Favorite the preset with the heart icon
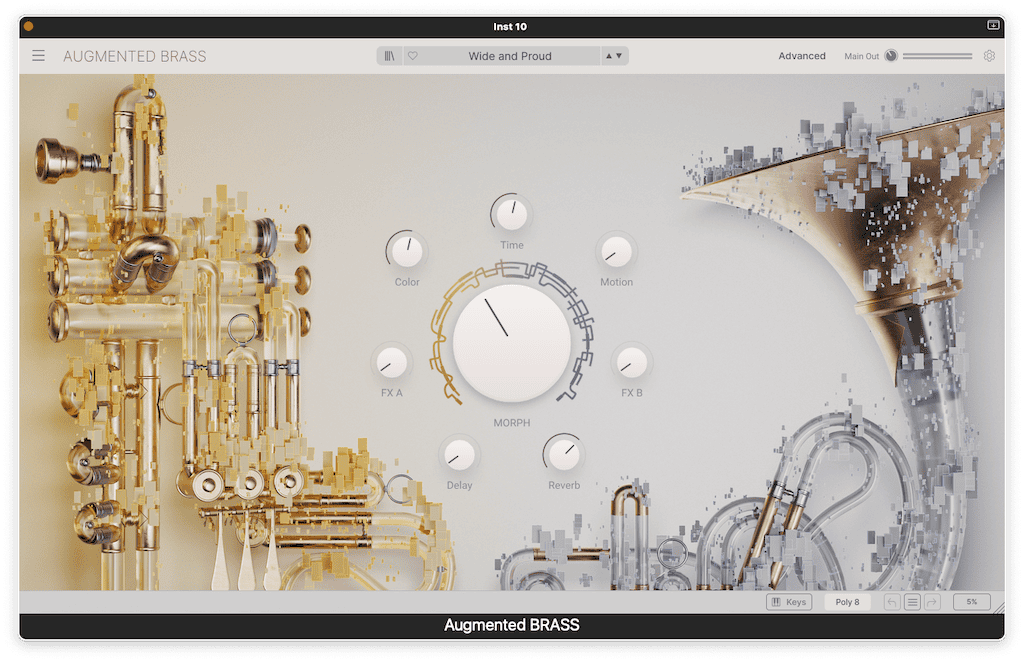 coord(413,56)
